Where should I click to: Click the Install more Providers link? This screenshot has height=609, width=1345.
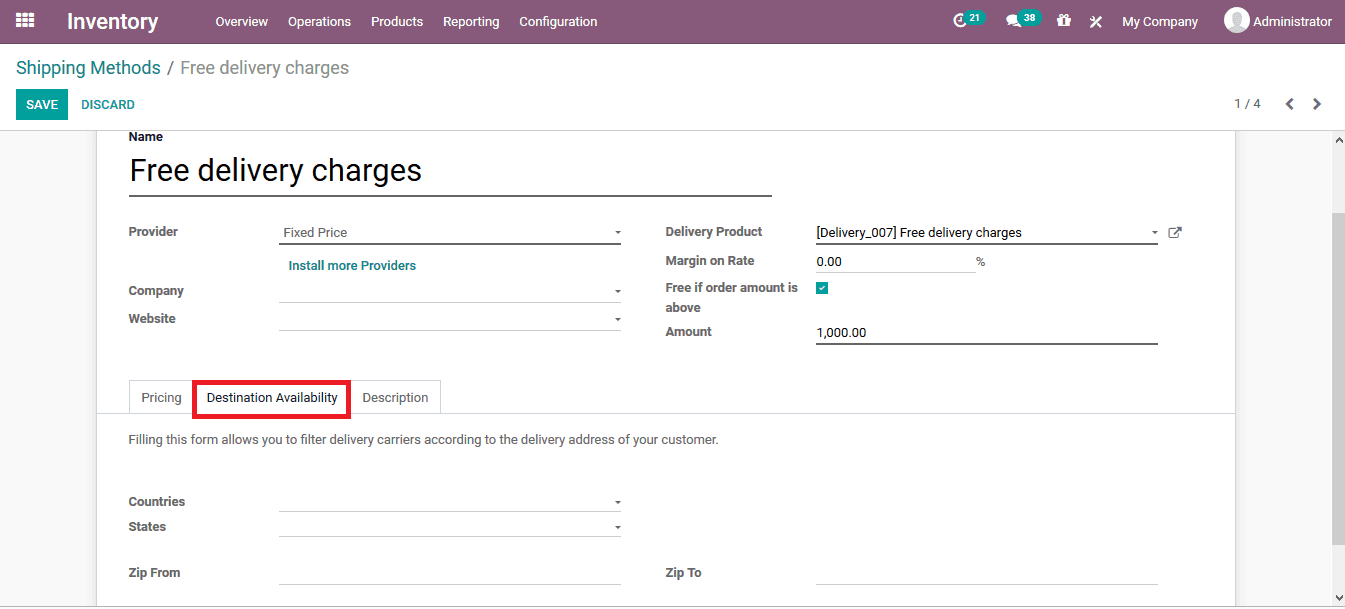[x=352, y=265]
